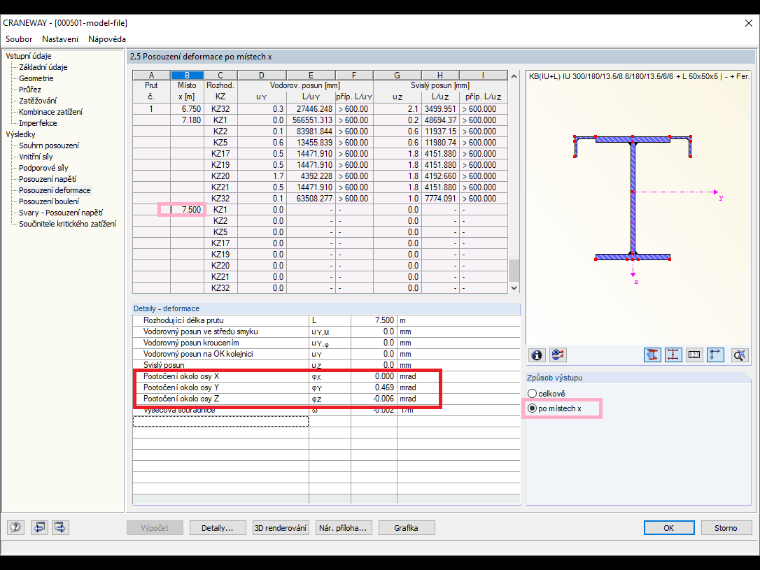Click the table scrollbar up arrow

point(514,76)
